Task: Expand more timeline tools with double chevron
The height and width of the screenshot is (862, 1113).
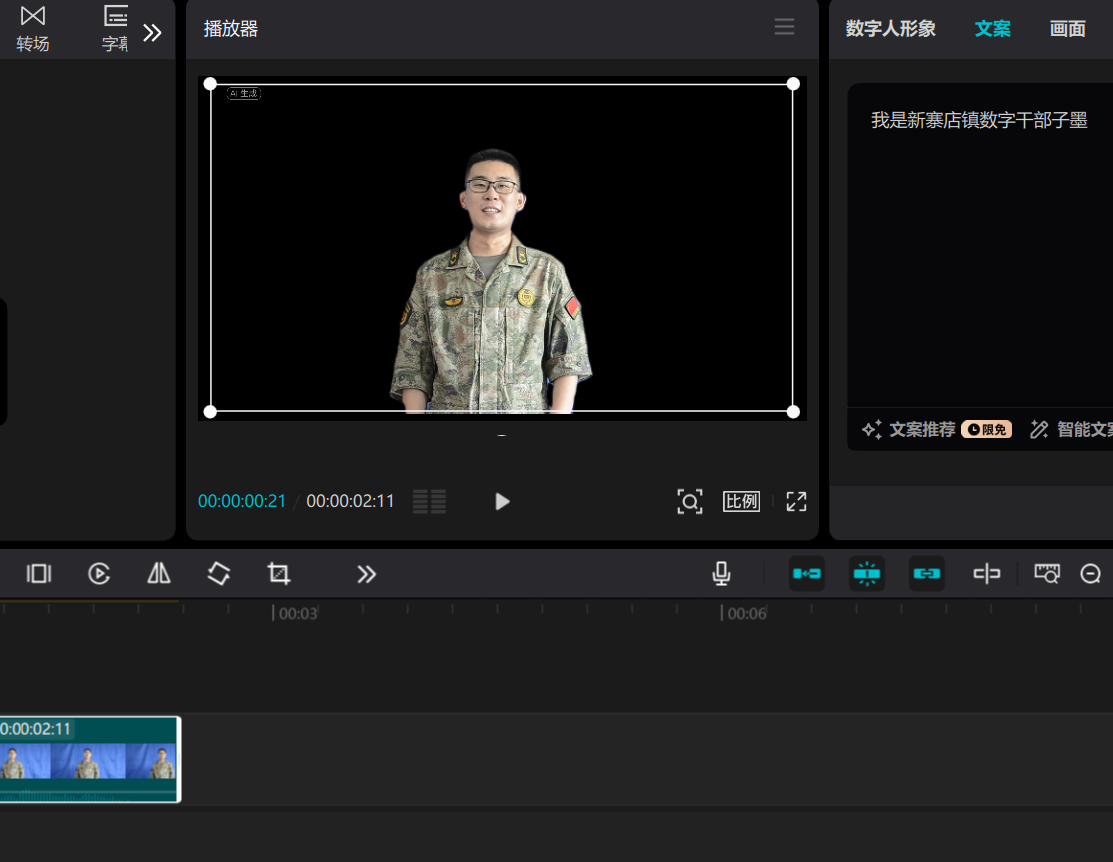Action: [366, 573]
